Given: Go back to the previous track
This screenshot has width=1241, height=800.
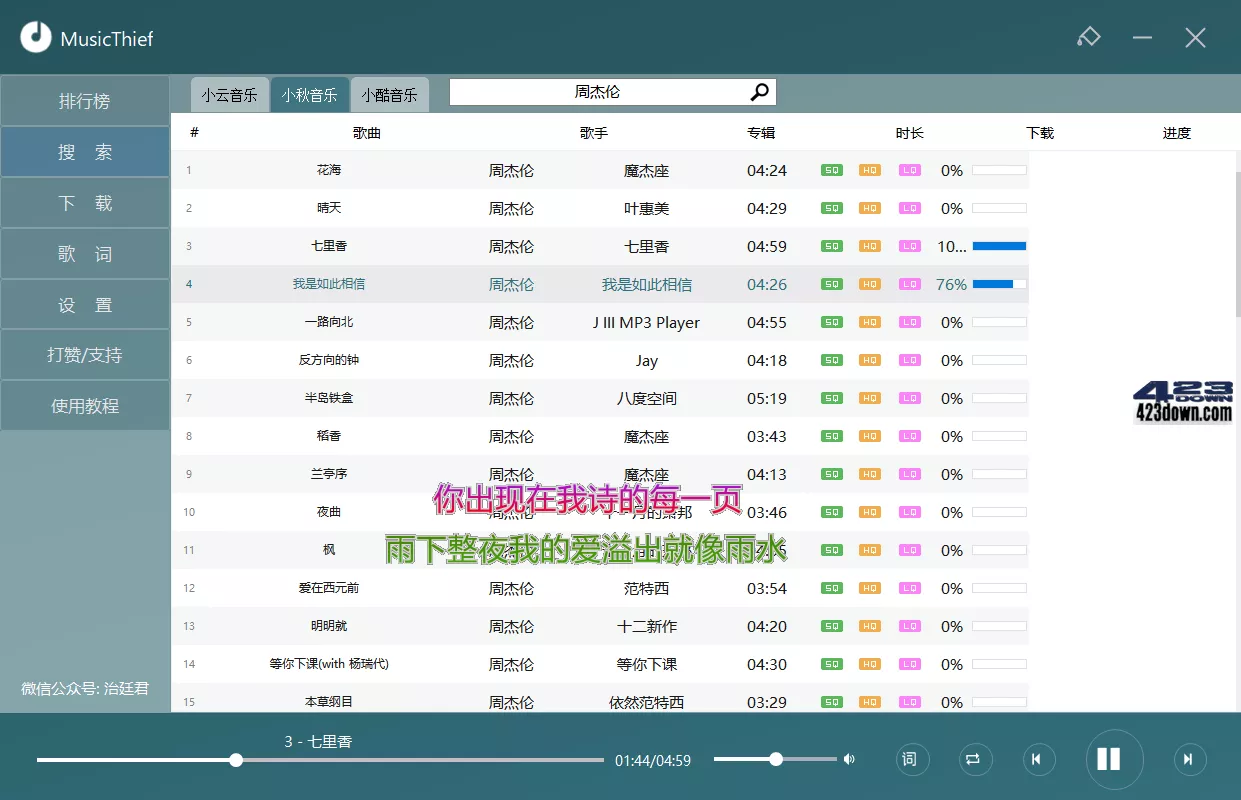Looking at the screenshot, I should tap(1039, 760).
